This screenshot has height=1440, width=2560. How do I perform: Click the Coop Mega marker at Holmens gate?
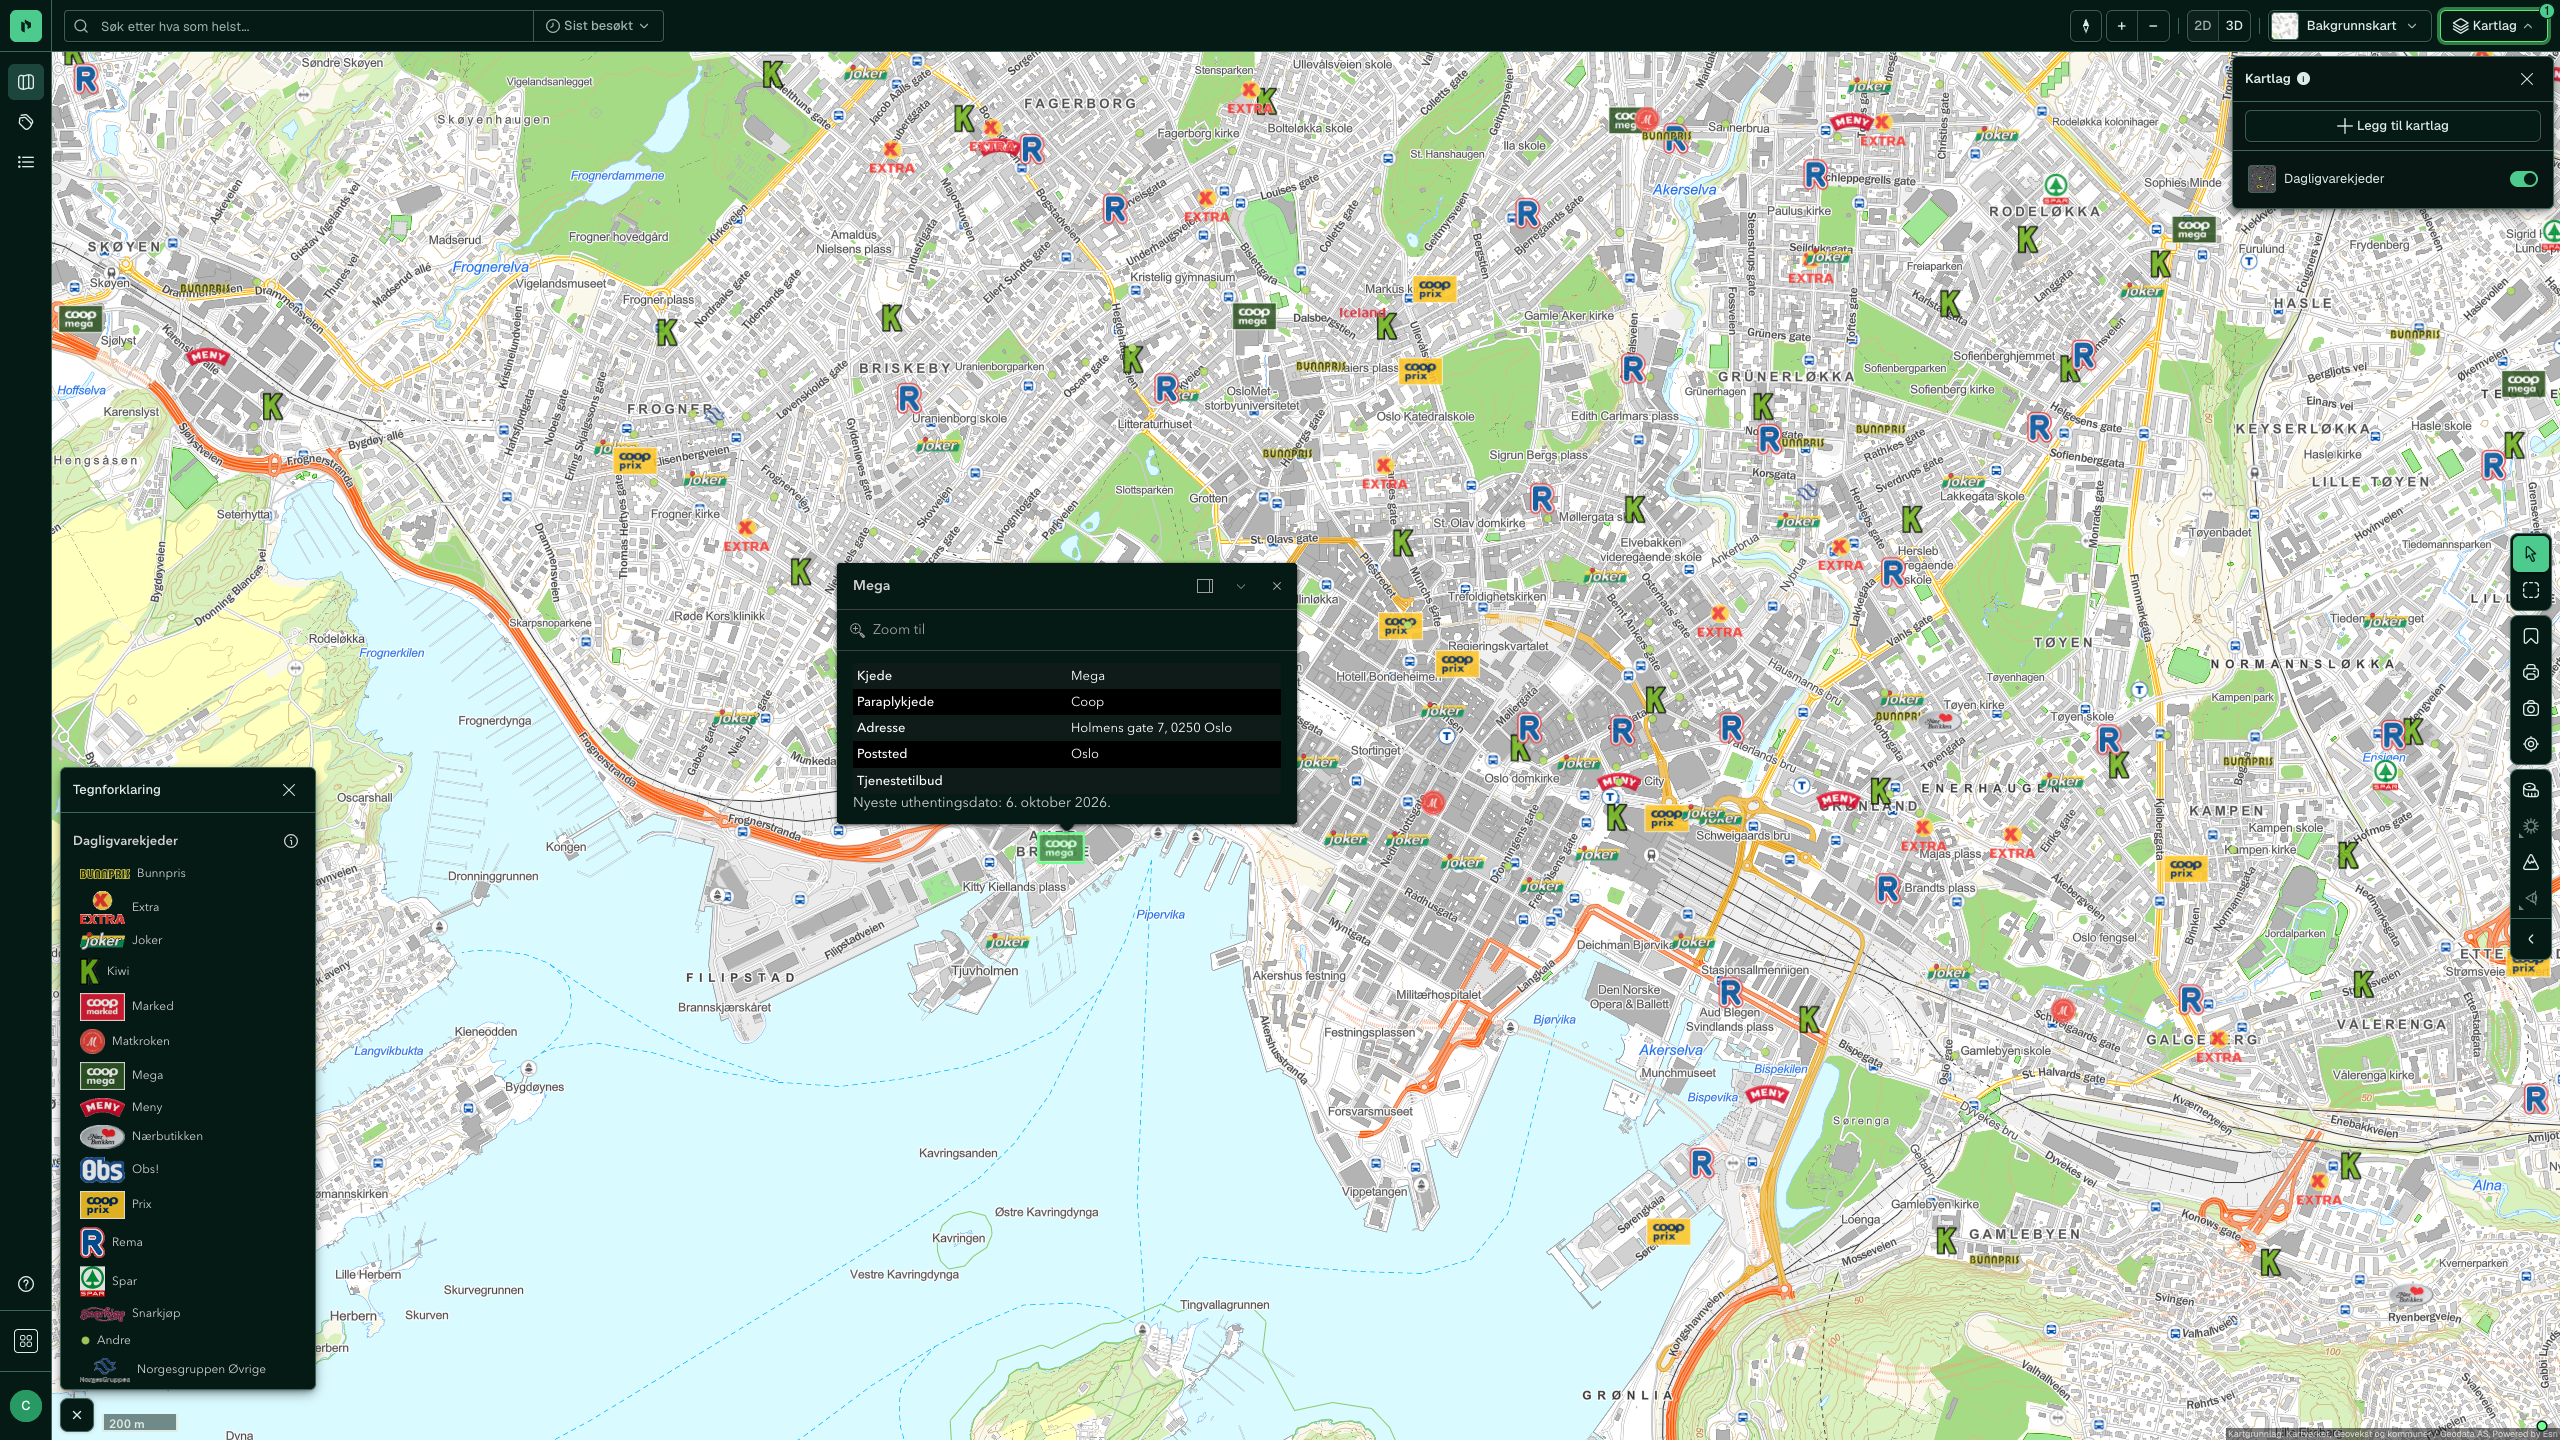[x=1060, y=848]
